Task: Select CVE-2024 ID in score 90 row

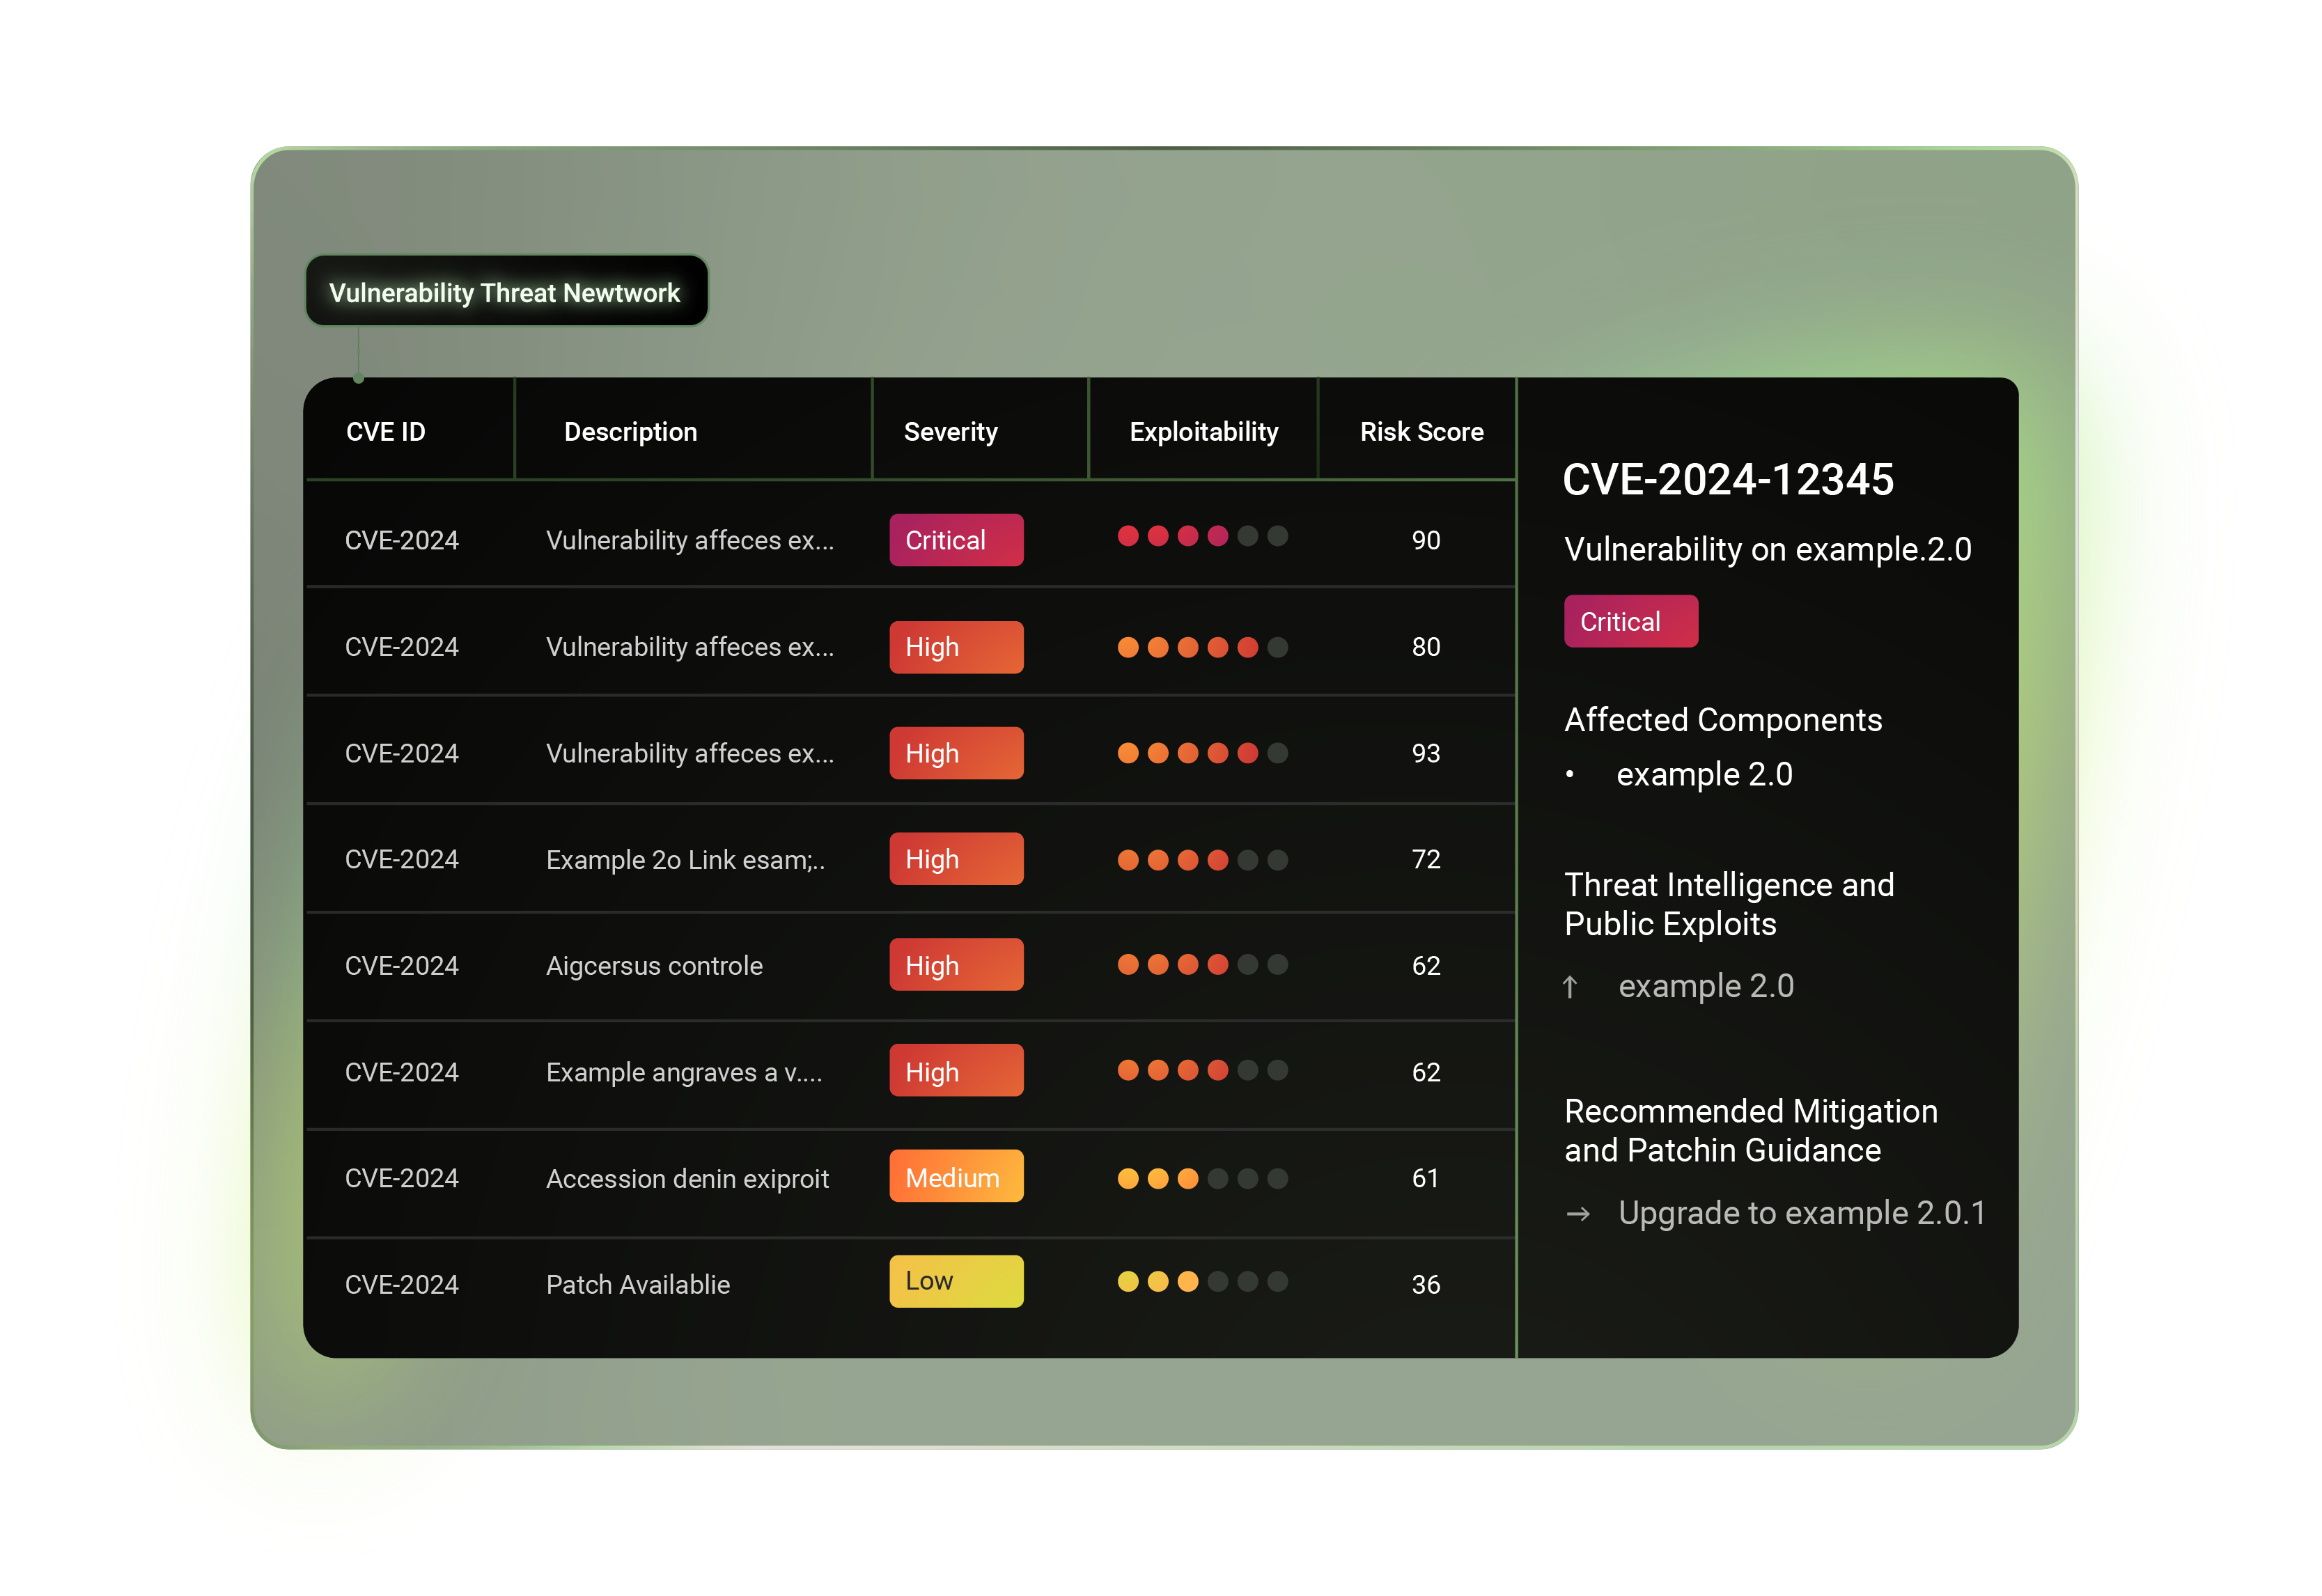Action: point(402,540)
